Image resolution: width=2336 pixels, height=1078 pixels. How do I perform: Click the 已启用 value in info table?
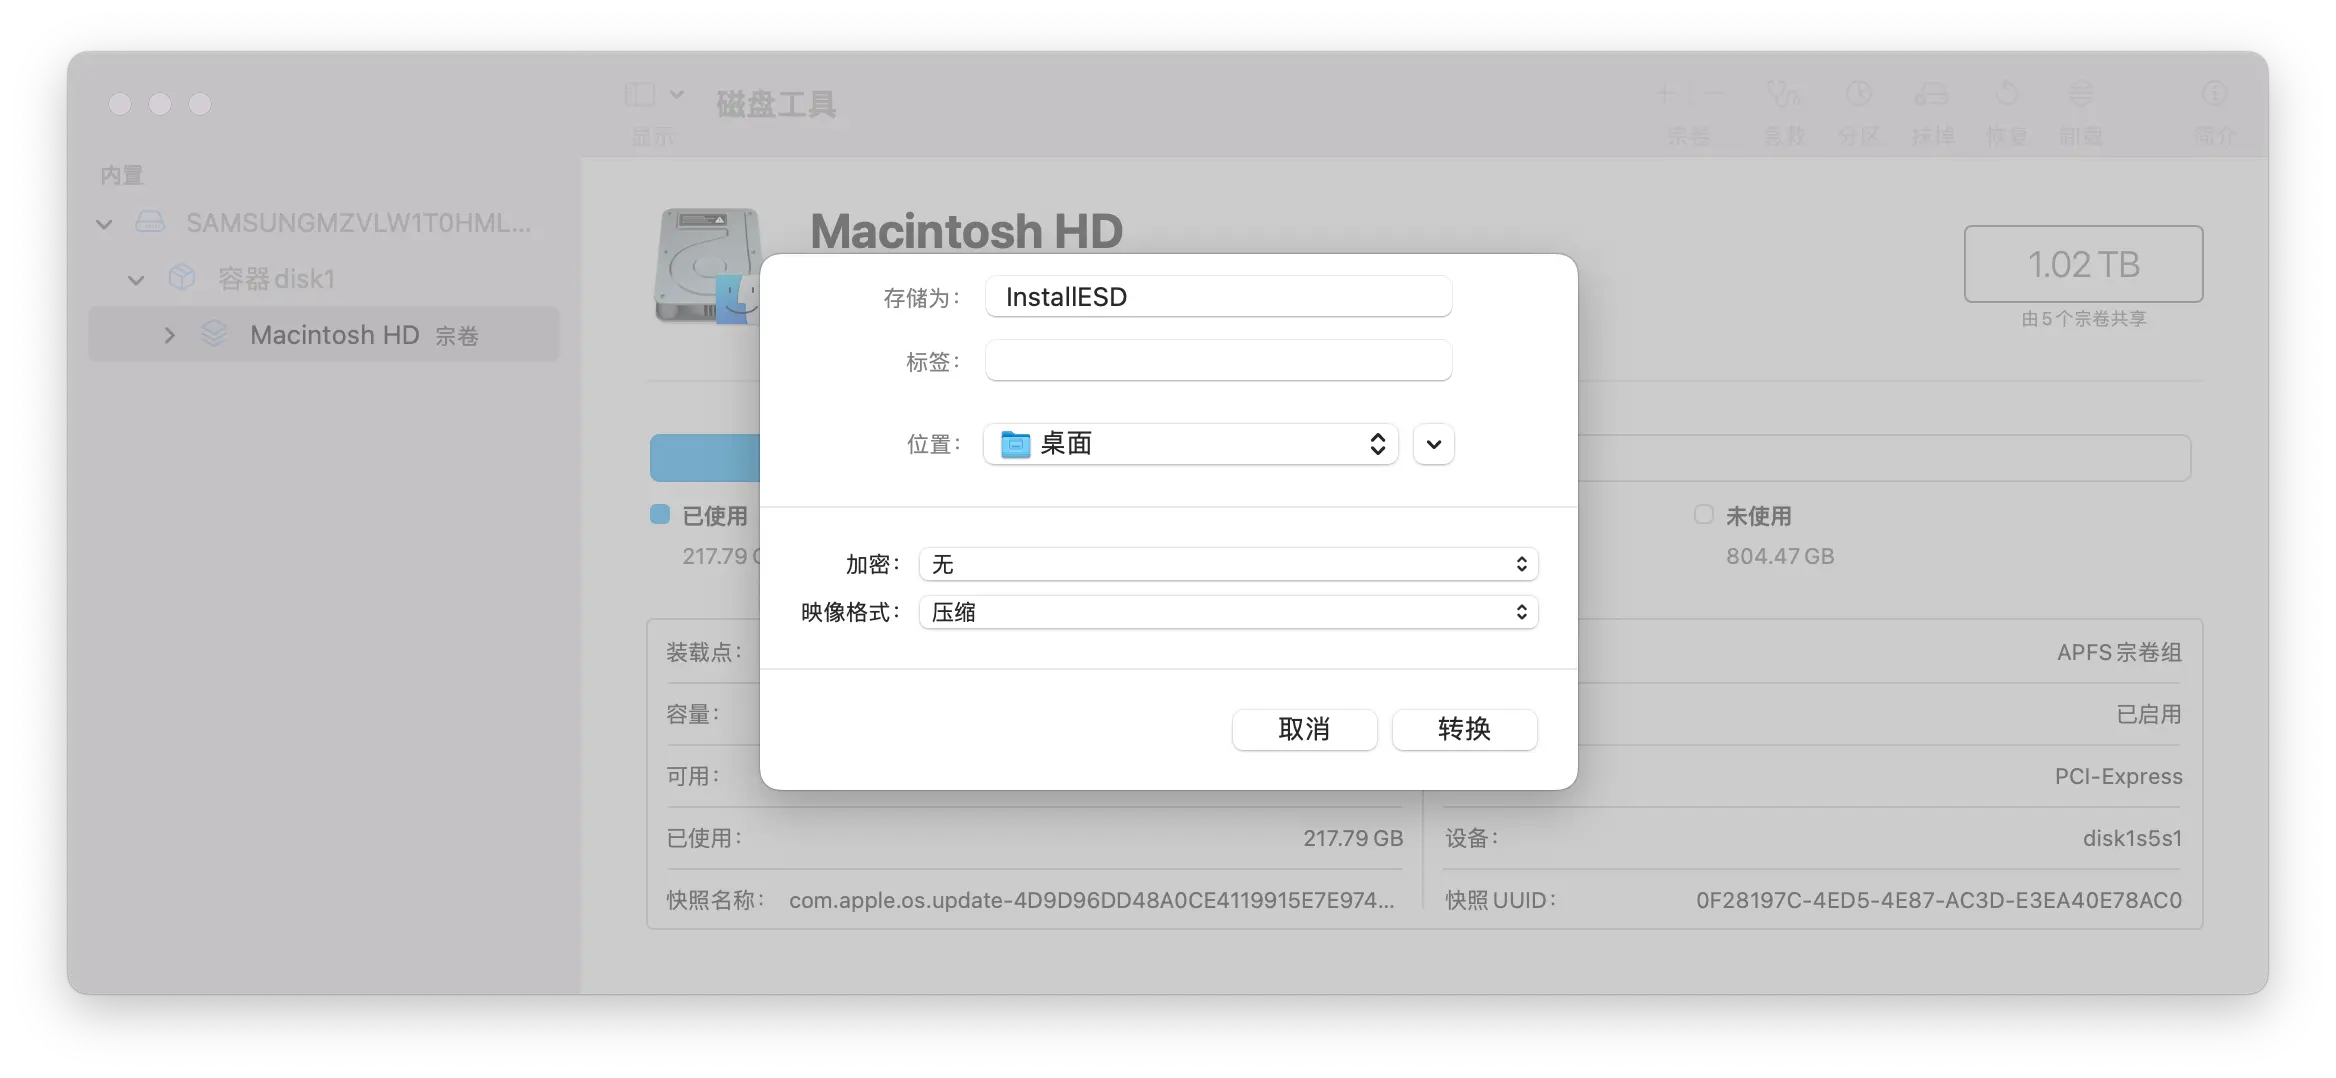point(2149,714)
